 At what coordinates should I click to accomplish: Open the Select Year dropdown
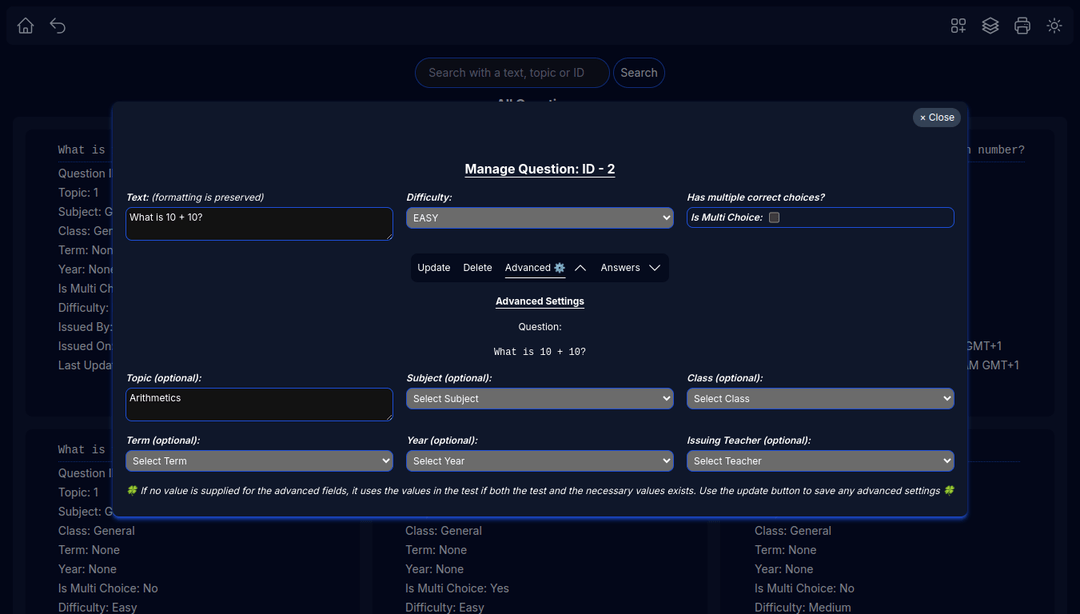click(539, 461)
